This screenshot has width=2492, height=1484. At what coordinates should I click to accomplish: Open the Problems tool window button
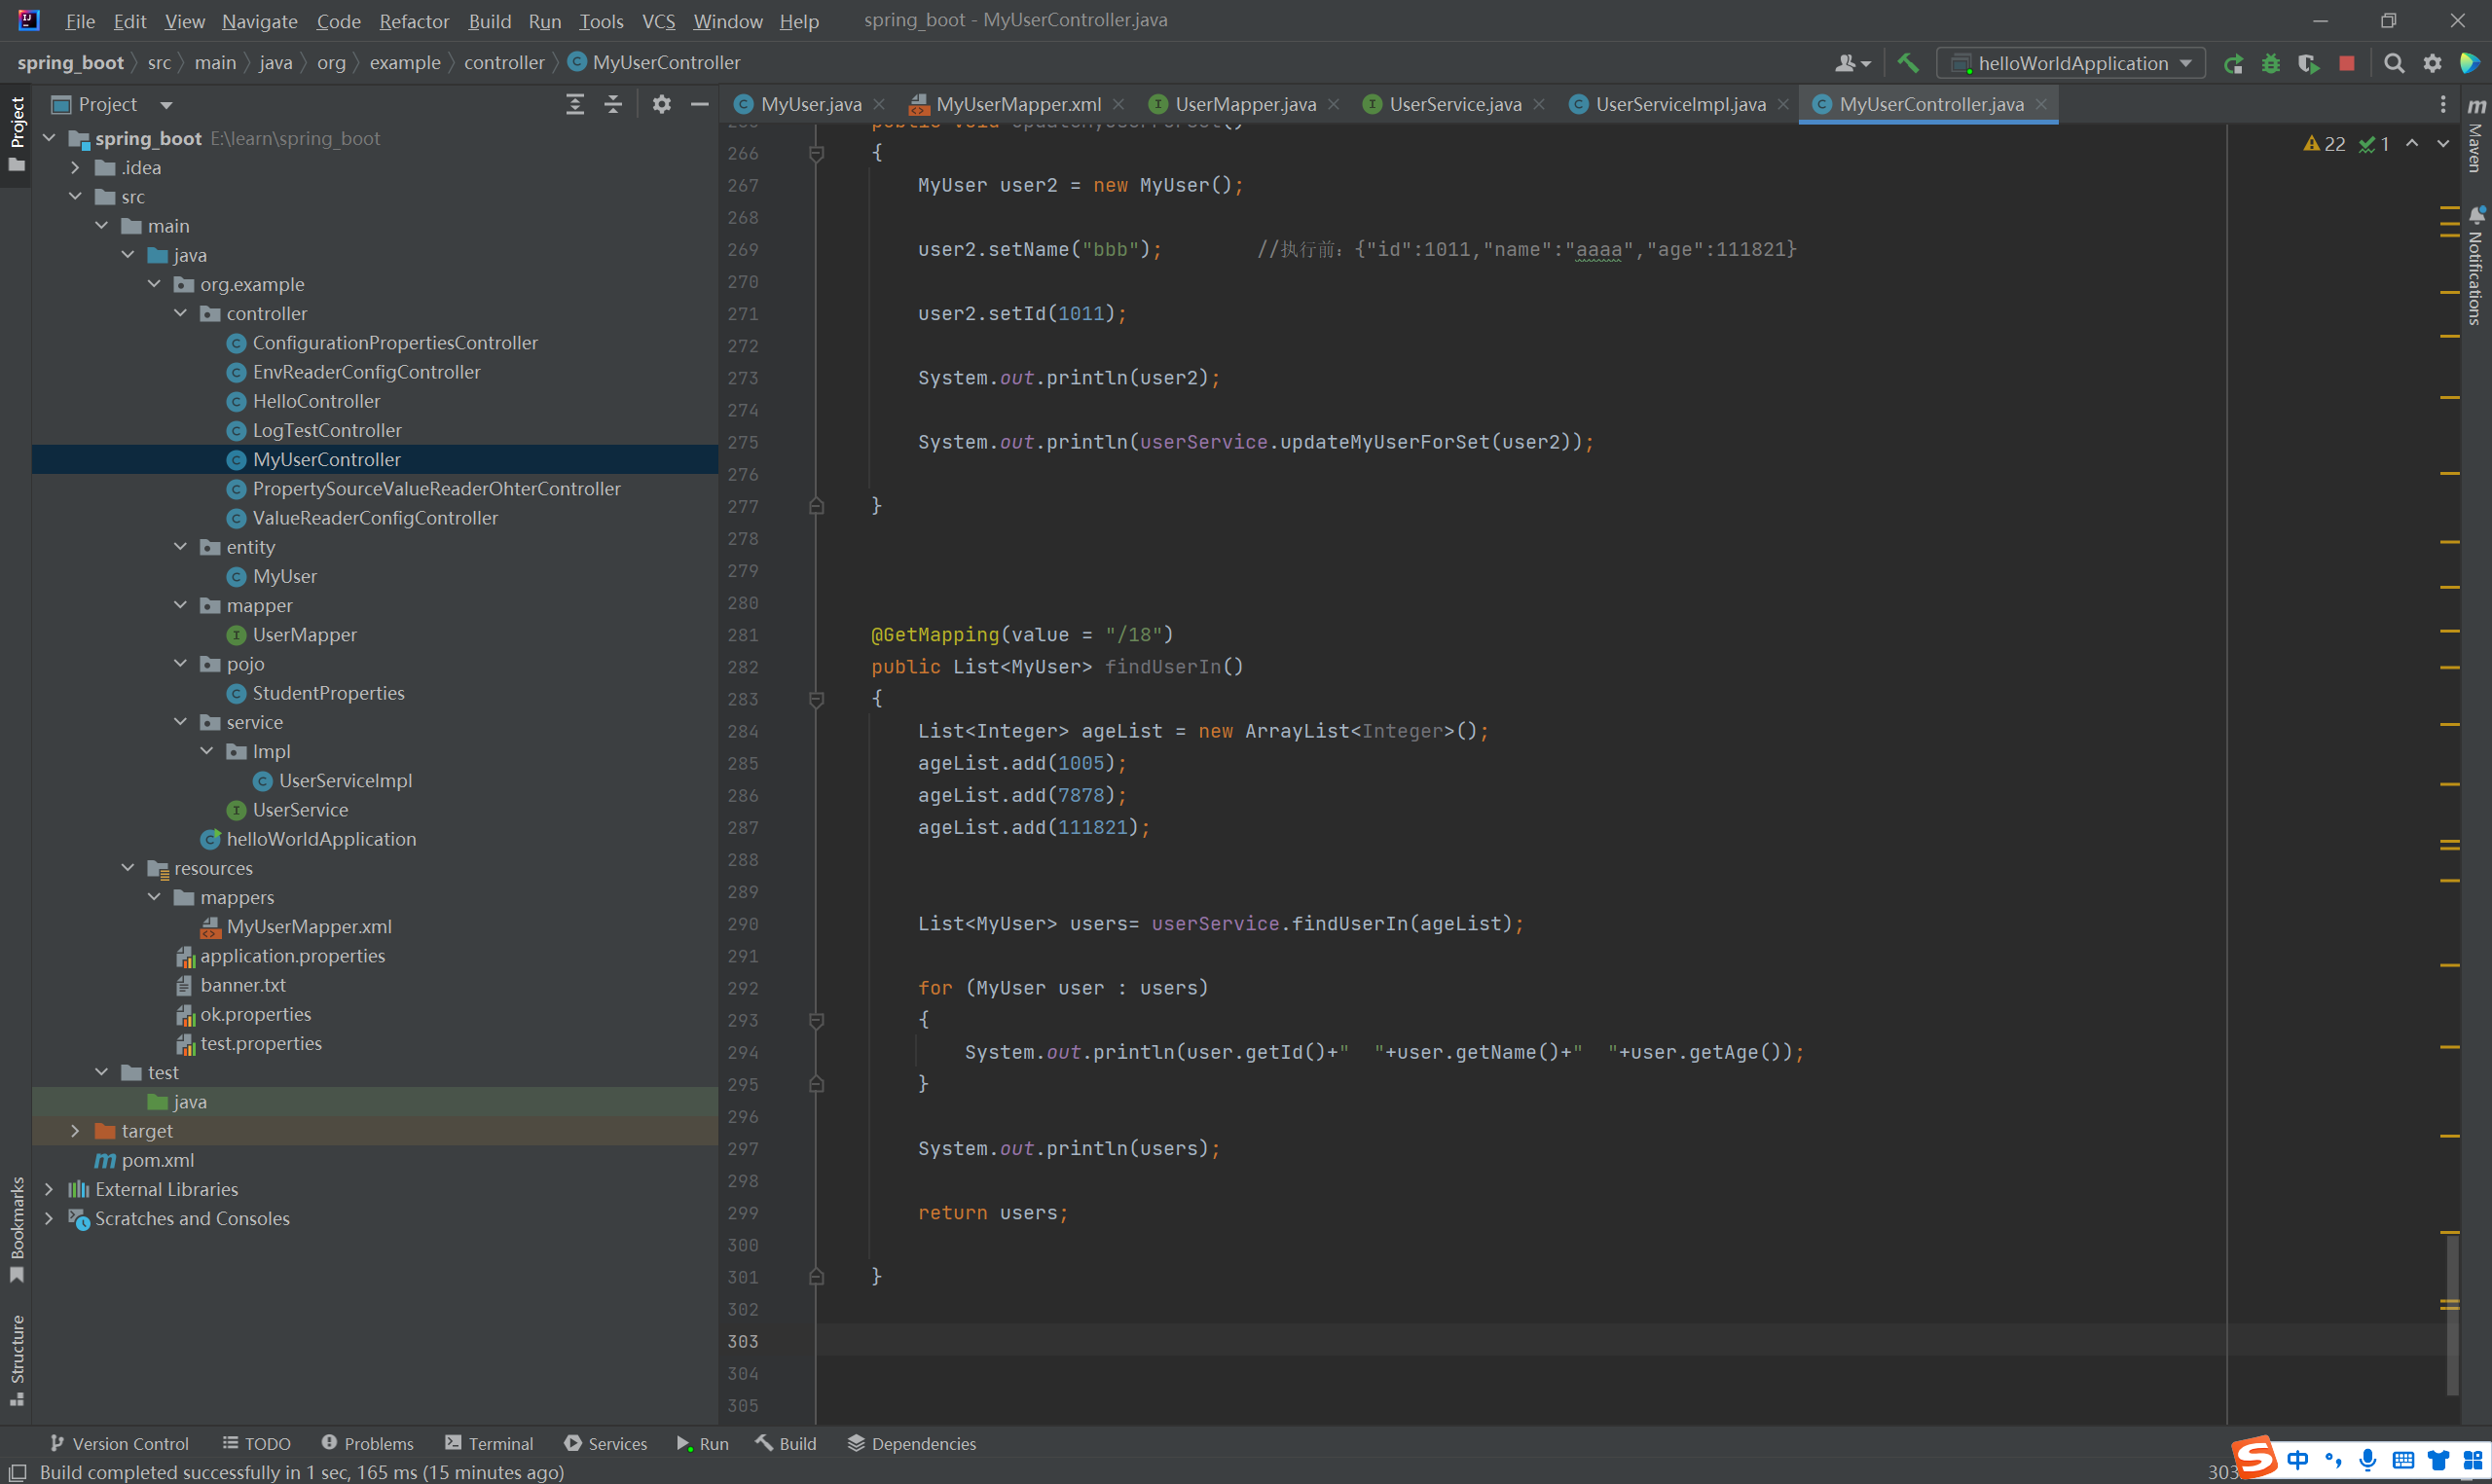367,1443
